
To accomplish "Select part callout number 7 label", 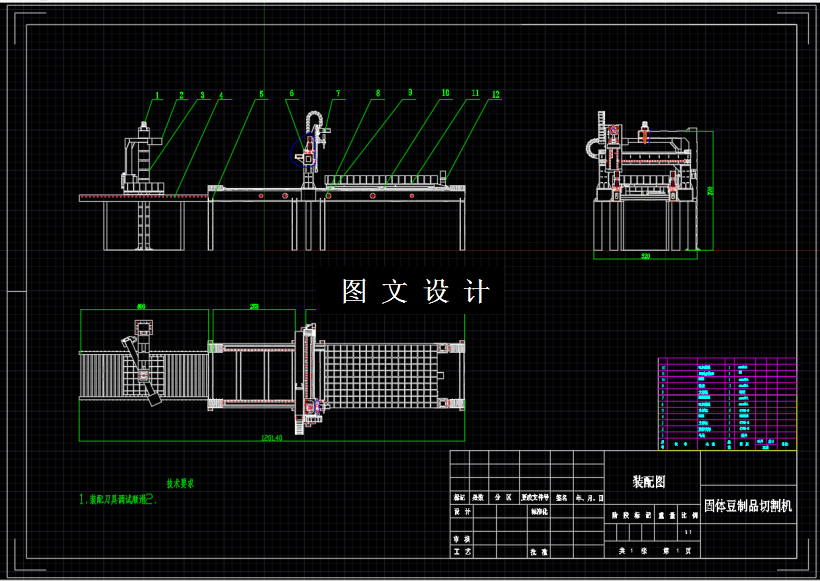I will (x=338, y=93).
